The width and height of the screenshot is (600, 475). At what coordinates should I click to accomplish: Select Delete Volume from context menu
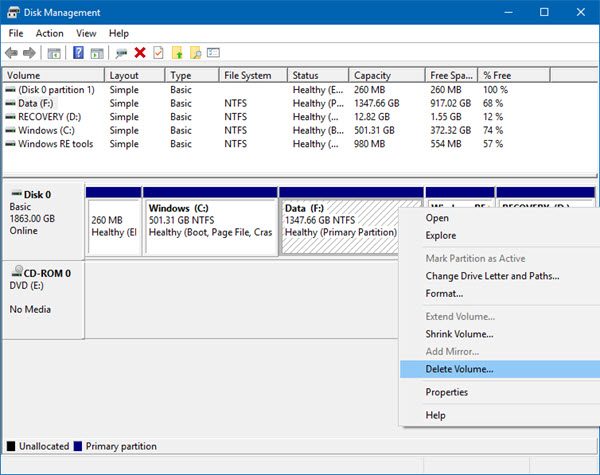coord(459,369)
